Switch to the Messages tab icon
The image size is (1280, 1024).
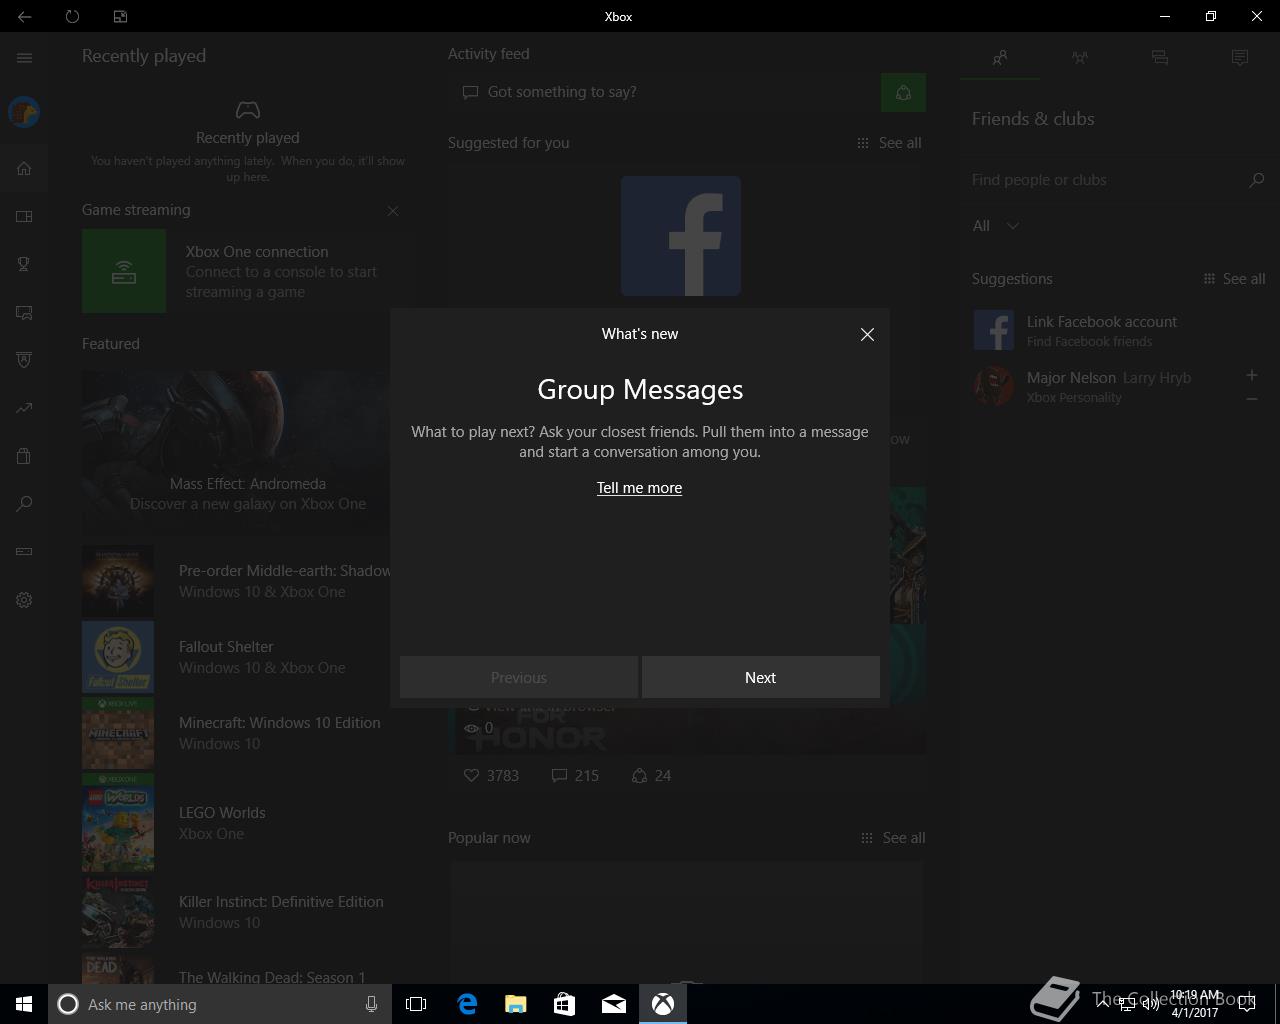click(x=1160, y=58)
